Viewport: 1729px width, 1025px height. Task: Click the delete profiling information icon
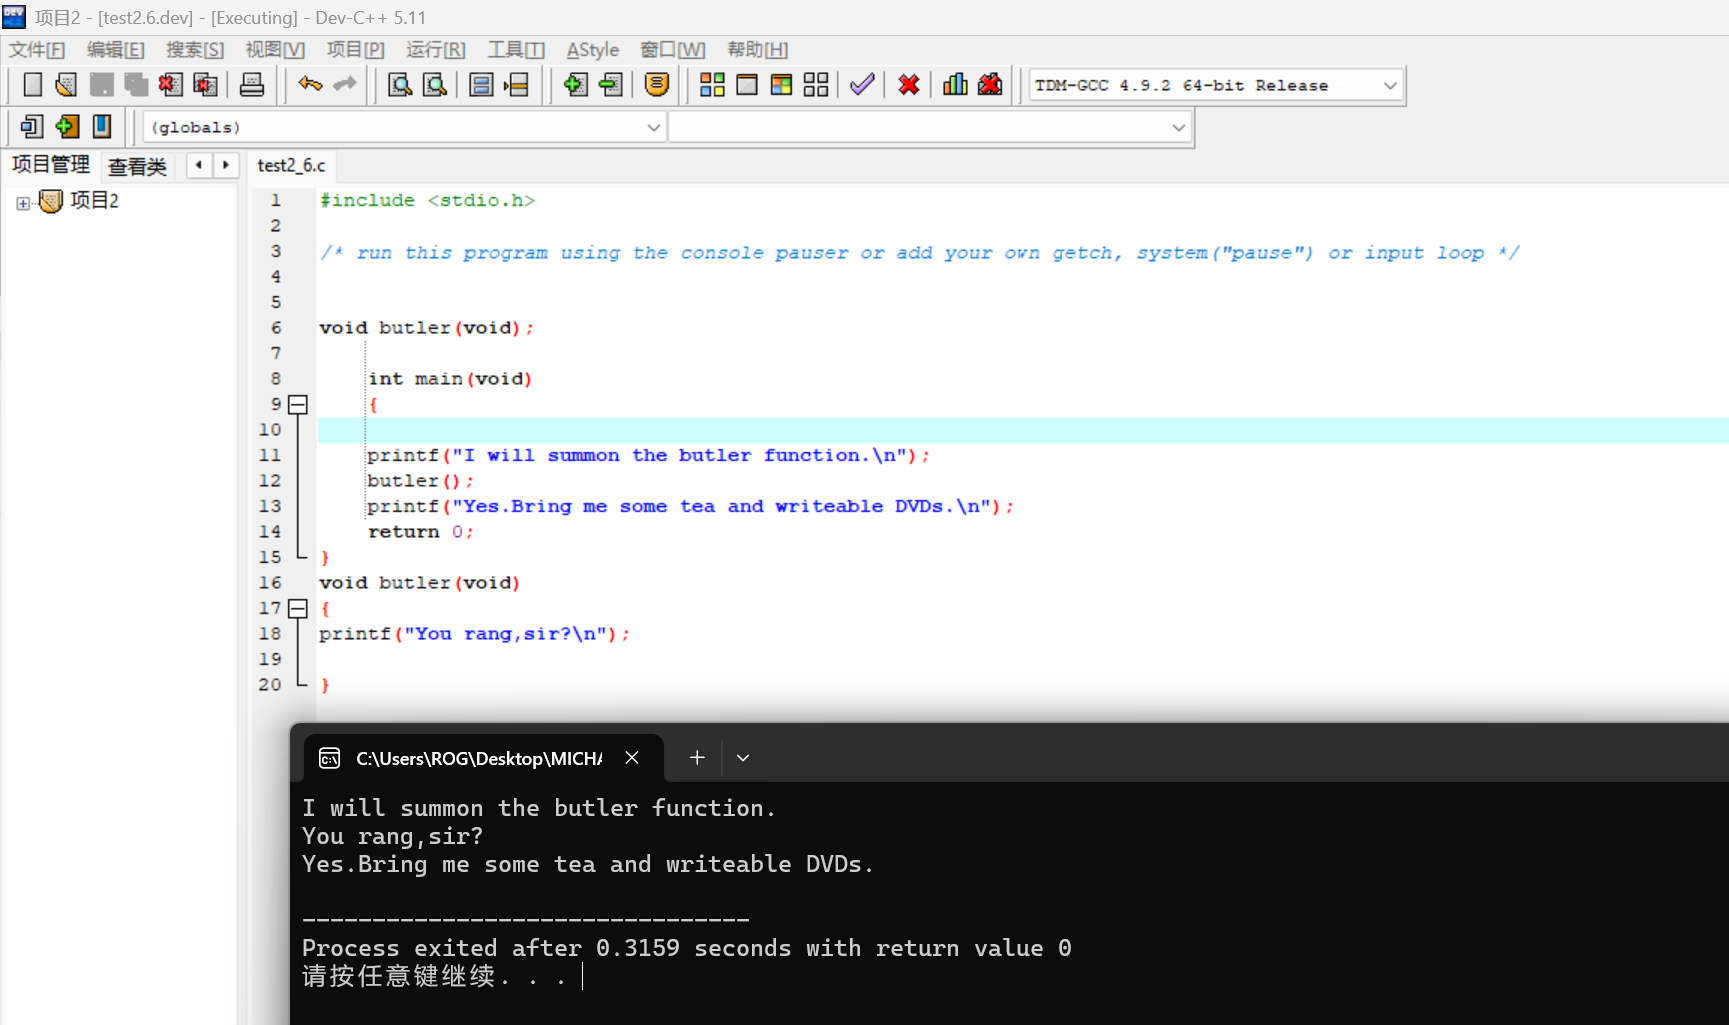coord(990,85)
